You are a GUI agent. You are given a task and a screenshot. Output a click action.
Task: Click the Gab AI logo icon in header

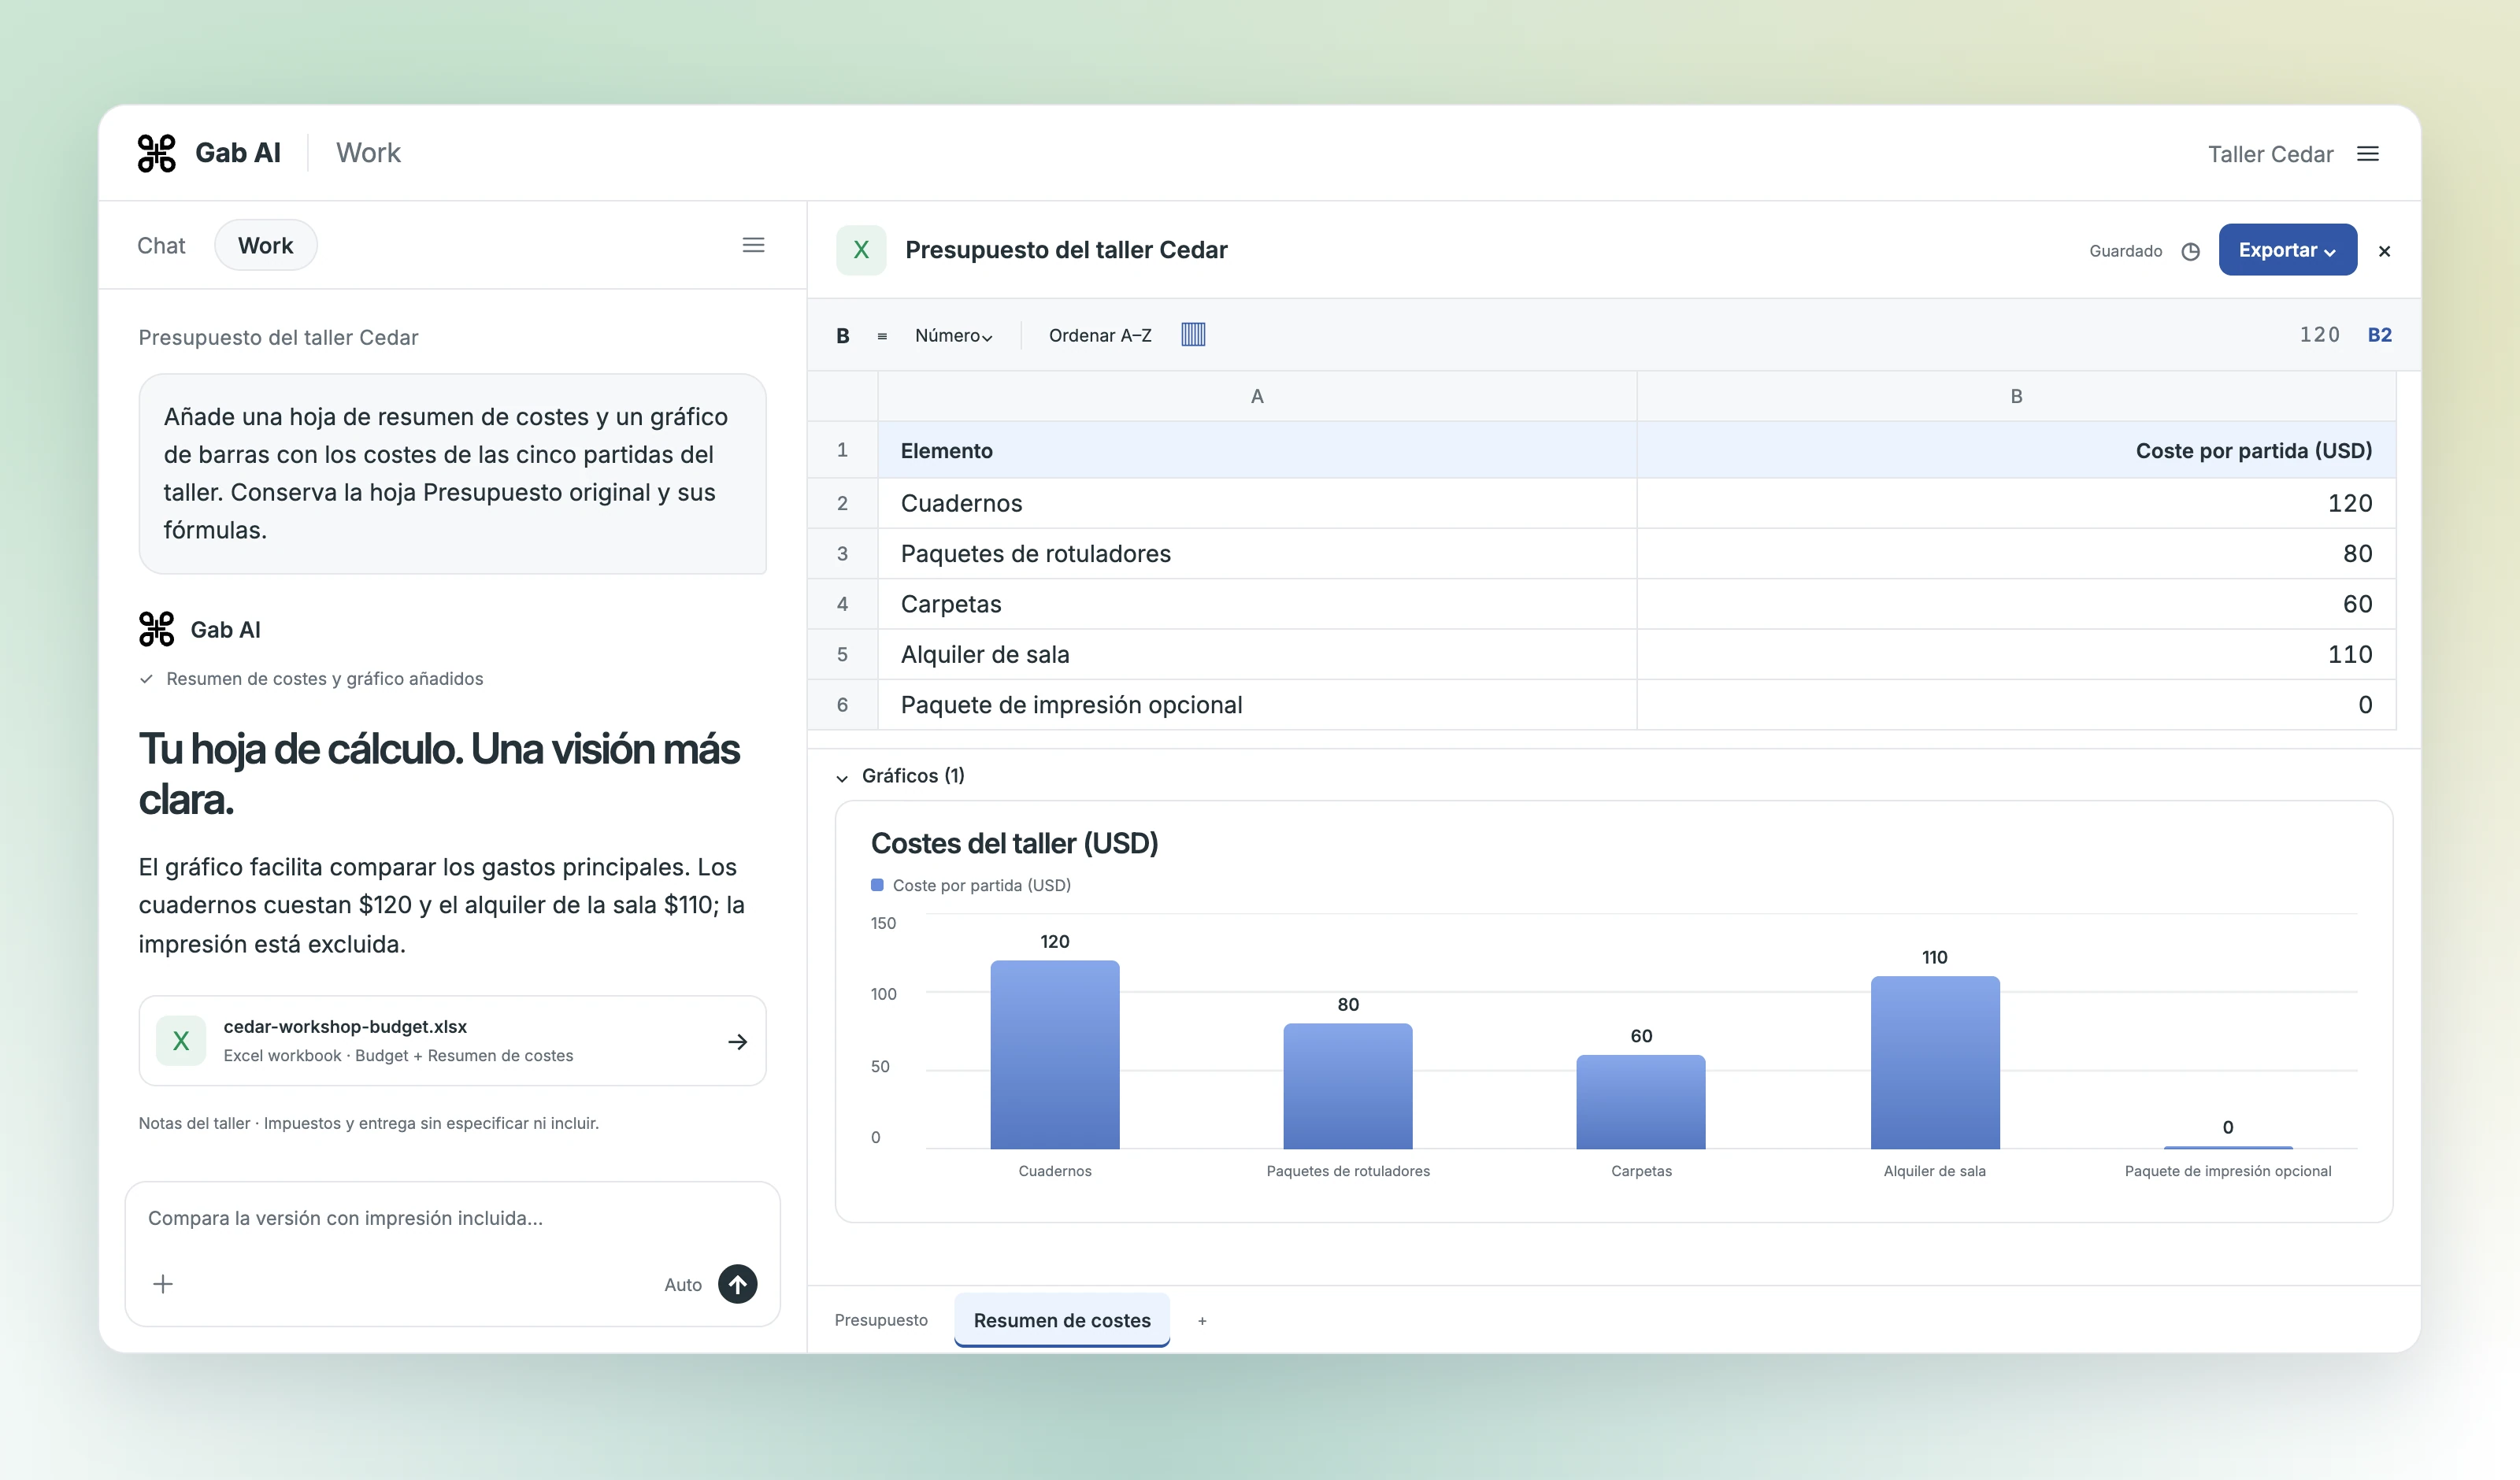point(156,153)
